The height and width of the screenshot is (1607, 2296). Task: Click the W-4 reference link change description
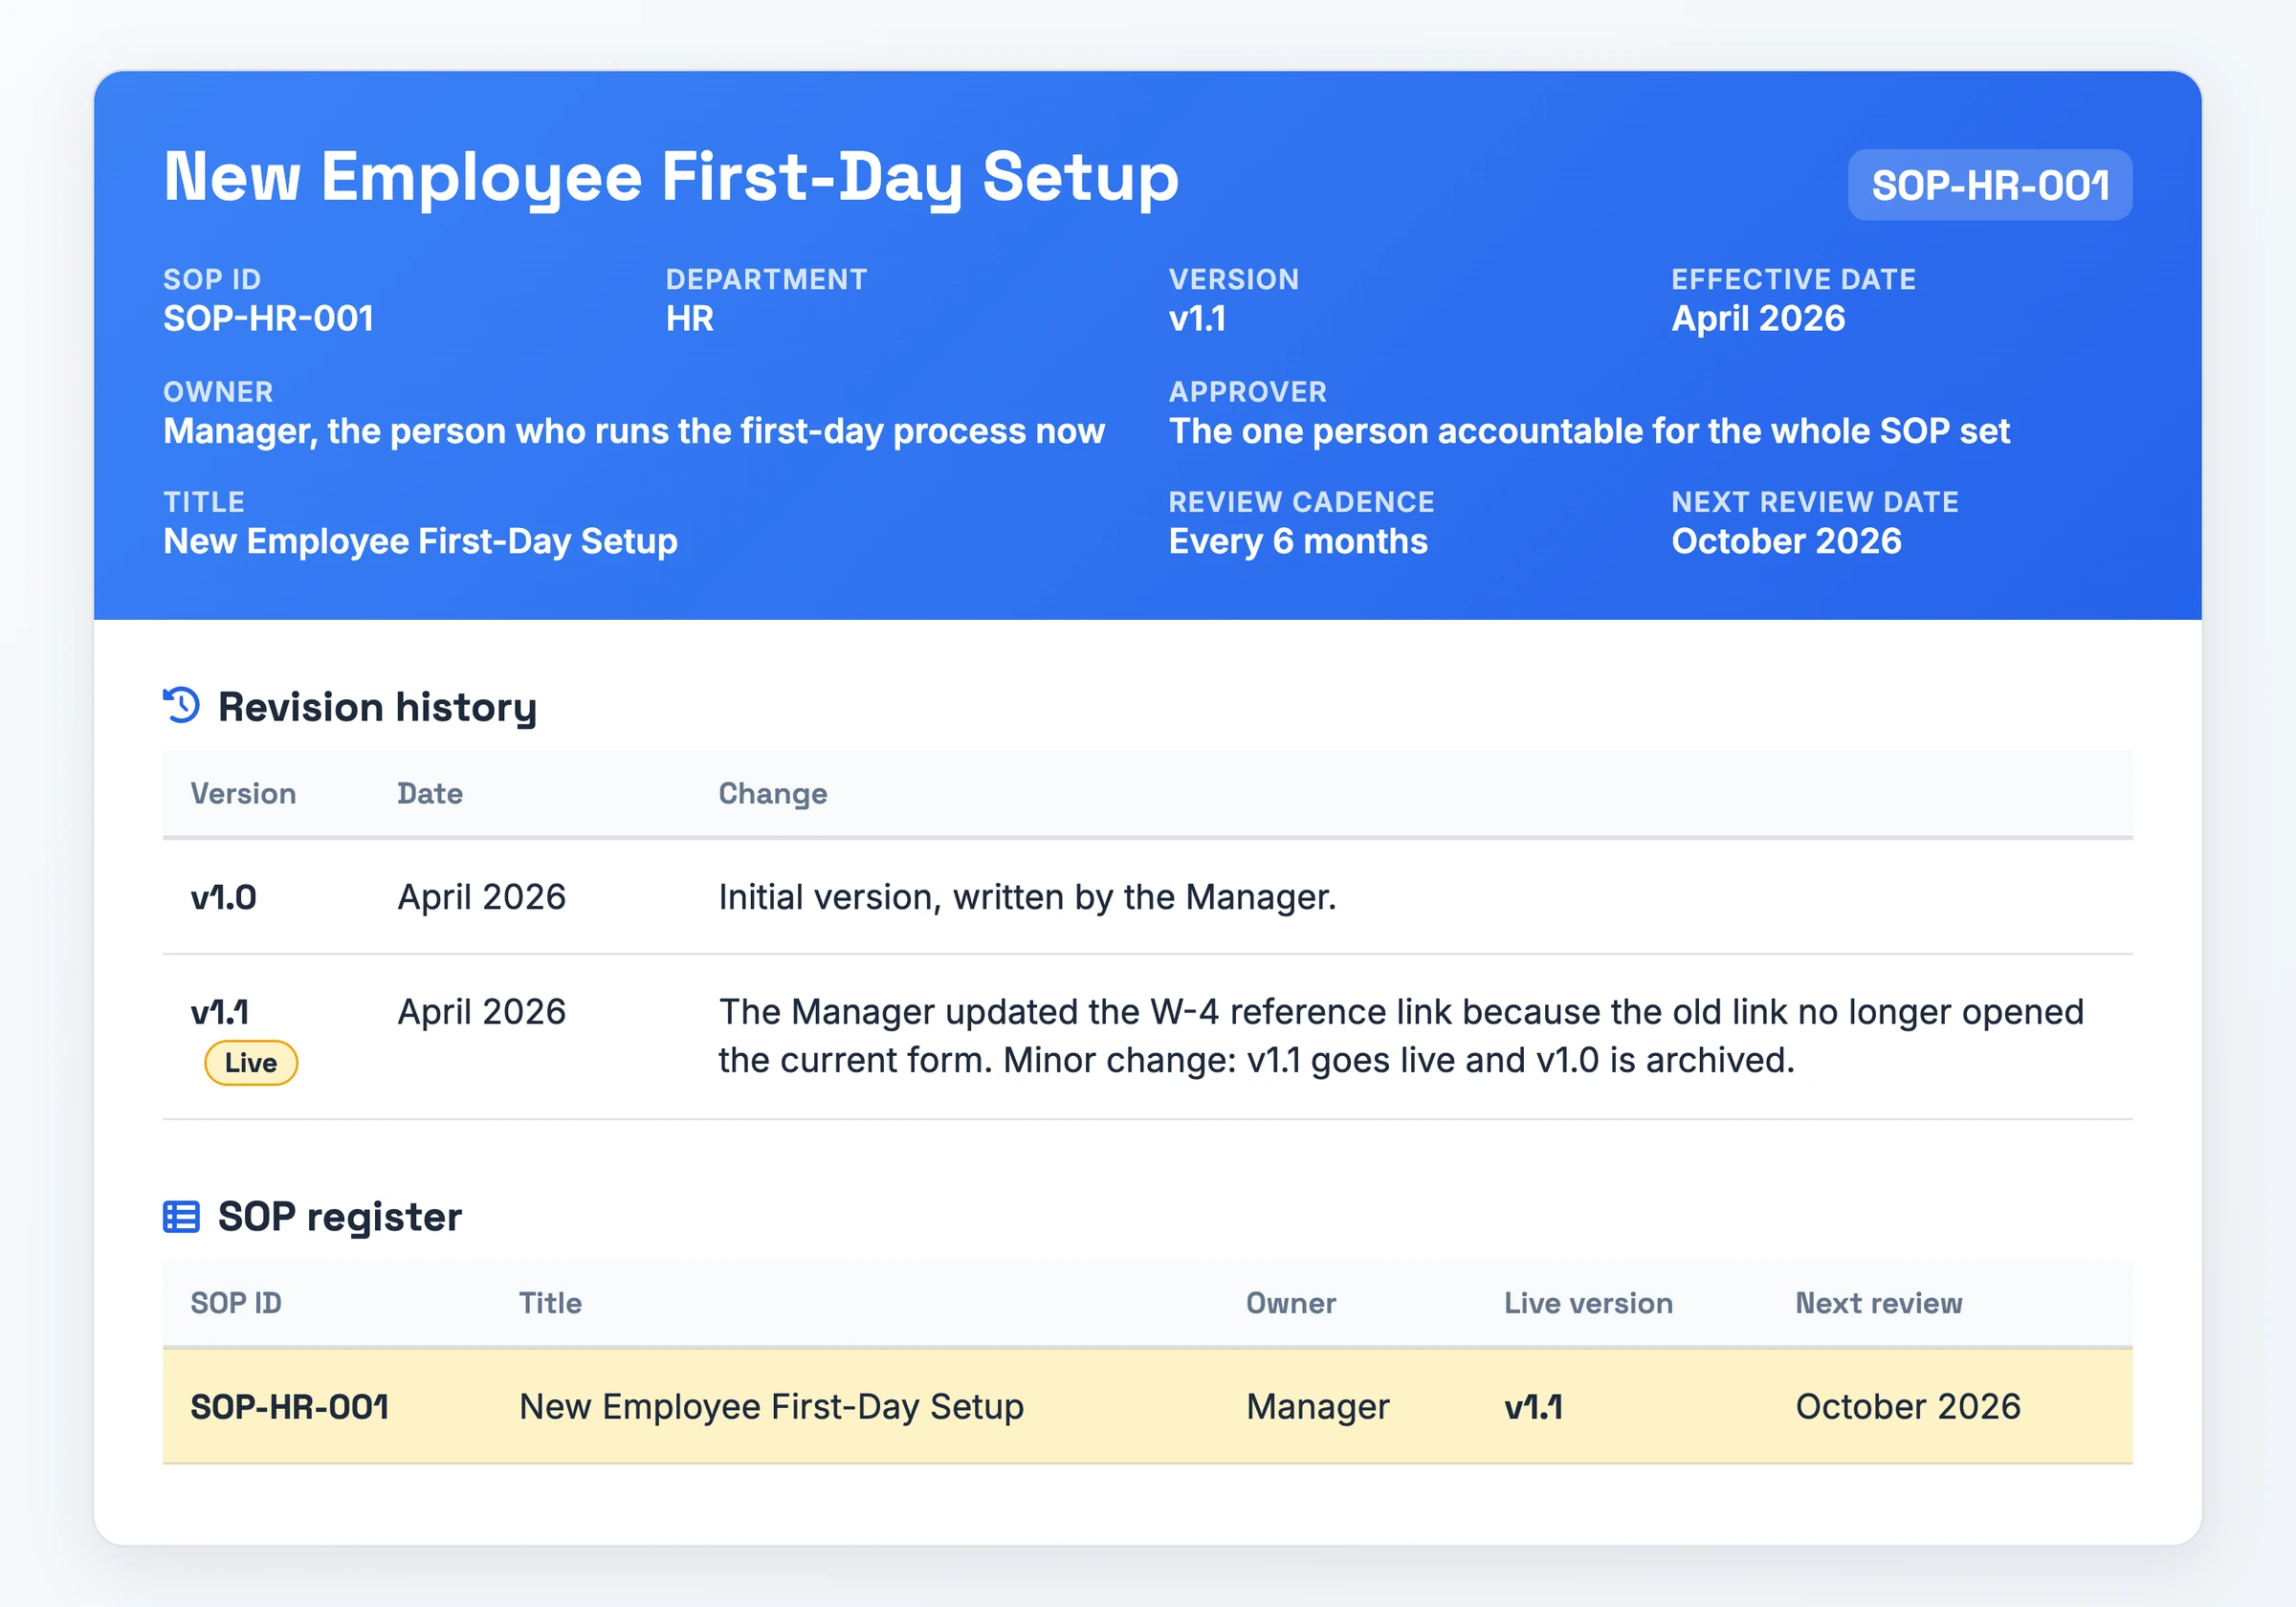(1401, 1036)
